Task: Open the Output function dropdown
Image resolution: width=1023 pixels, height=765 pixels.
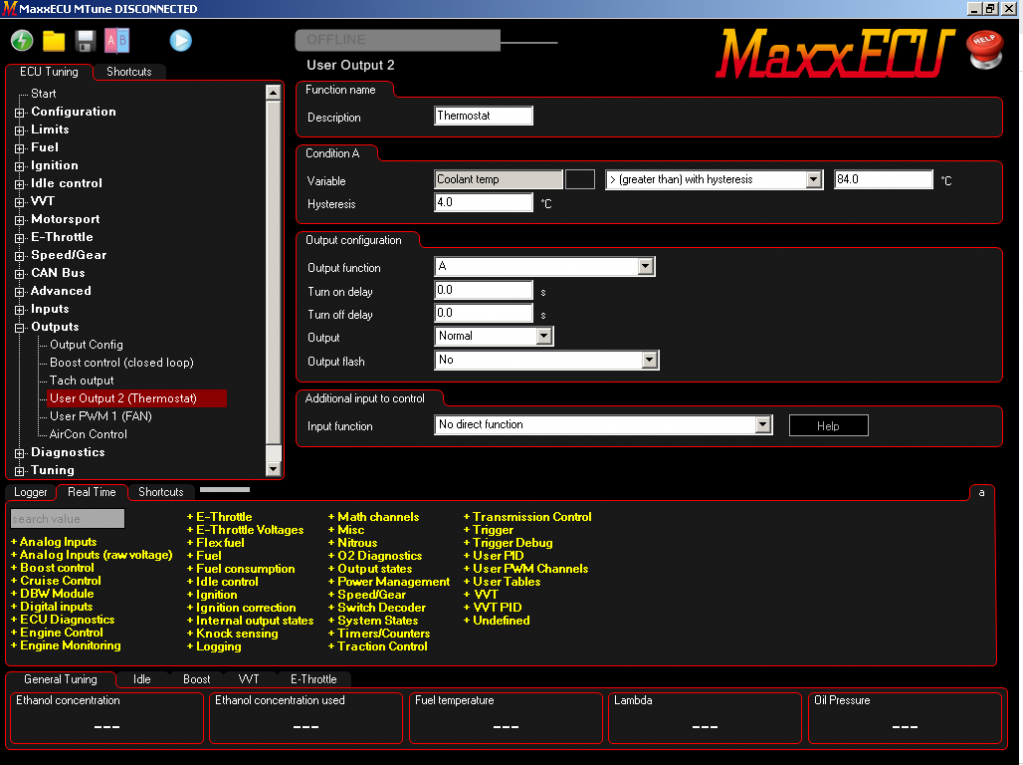Action: pos(645,266)
